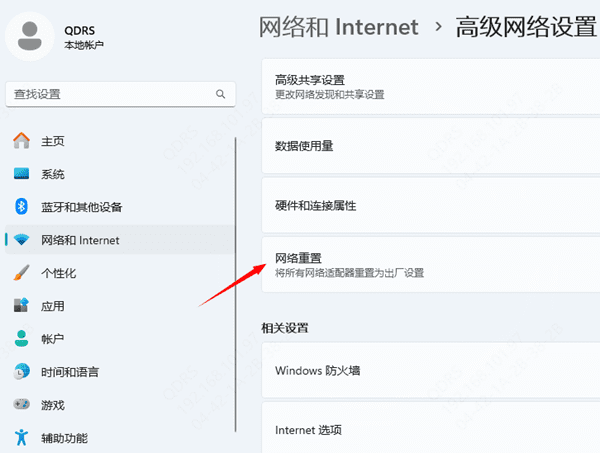Open the 应用 settings category

pos(120,306)
